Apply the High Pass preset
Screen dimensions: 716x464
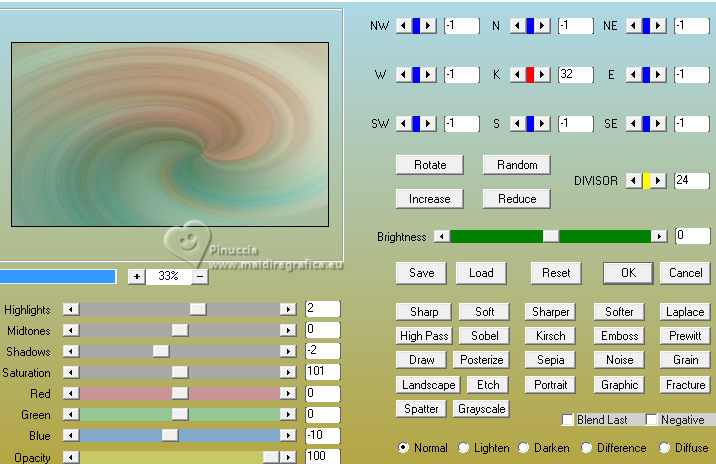click(424, 336)
